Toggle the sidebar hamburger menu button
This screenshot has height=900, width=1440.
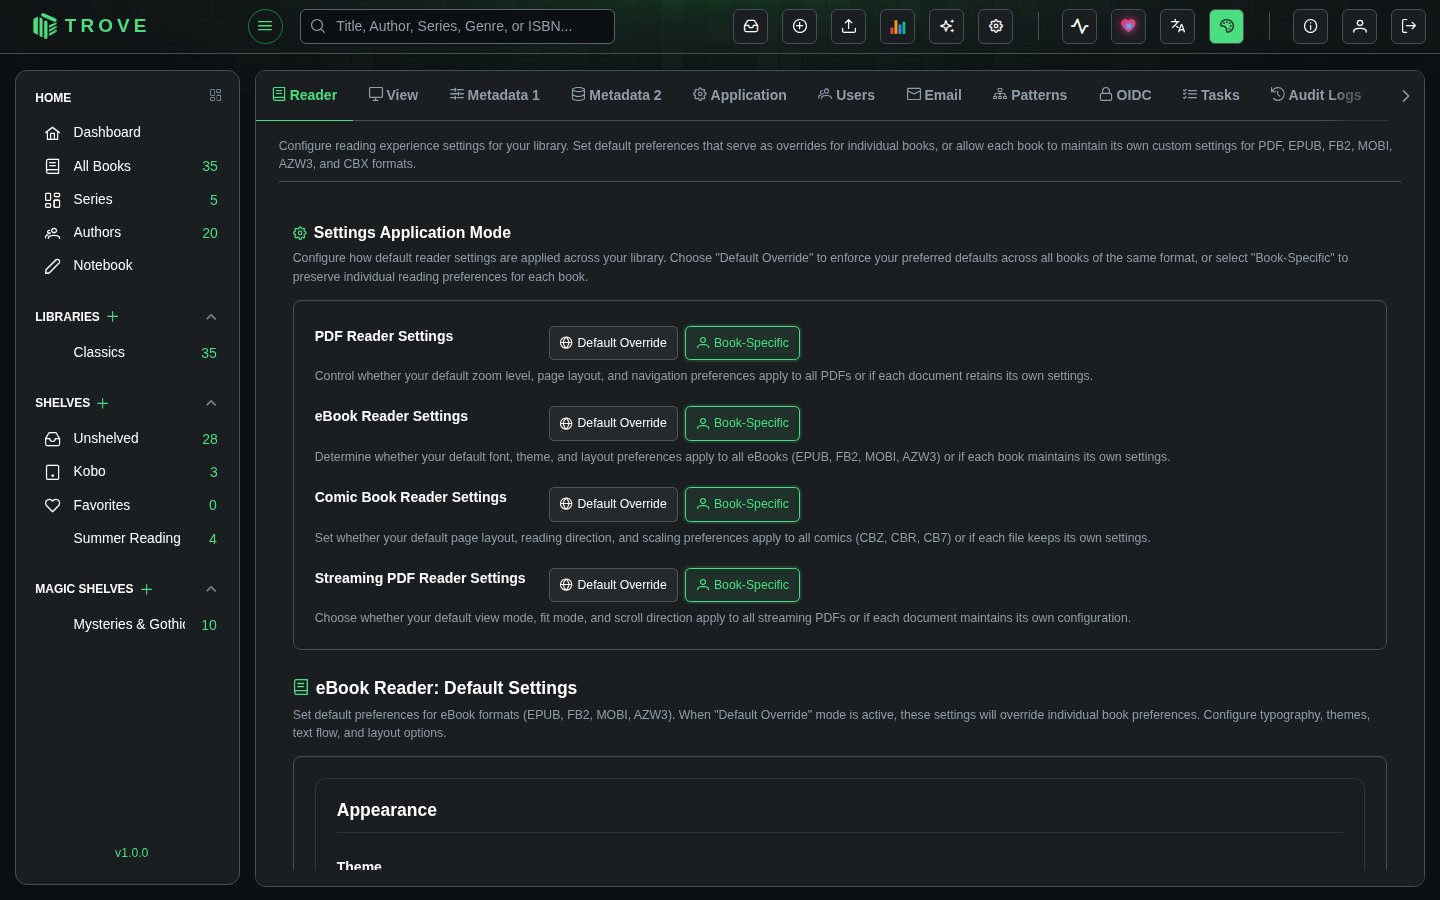point(265,26)
